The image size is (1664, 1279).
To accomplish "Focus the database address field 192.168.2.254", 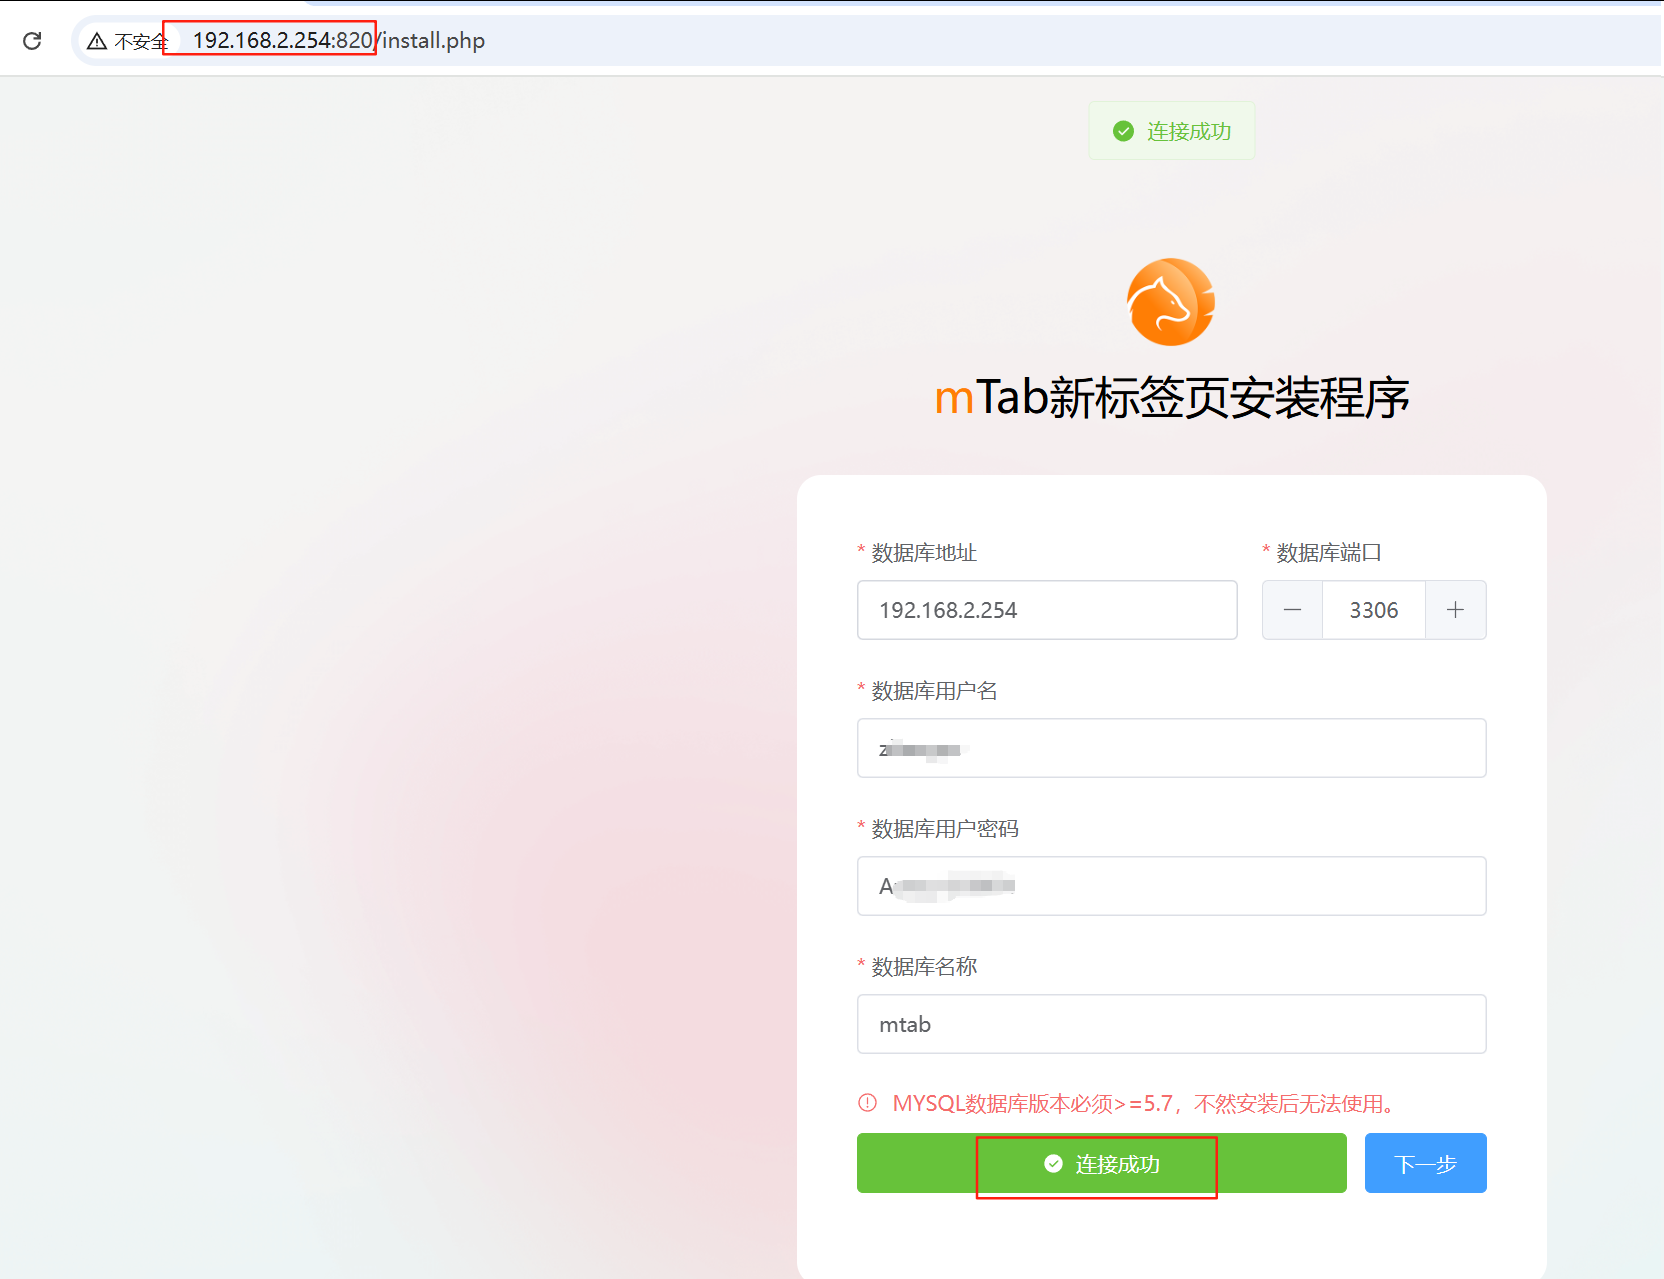I will tap(1047, 610).
